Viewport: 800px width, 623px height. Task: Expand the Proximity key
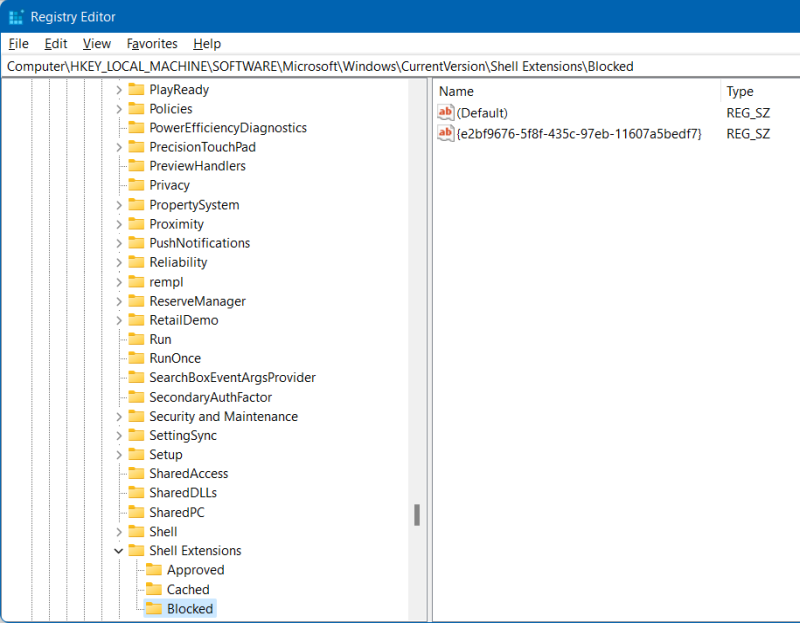(118, 224)
